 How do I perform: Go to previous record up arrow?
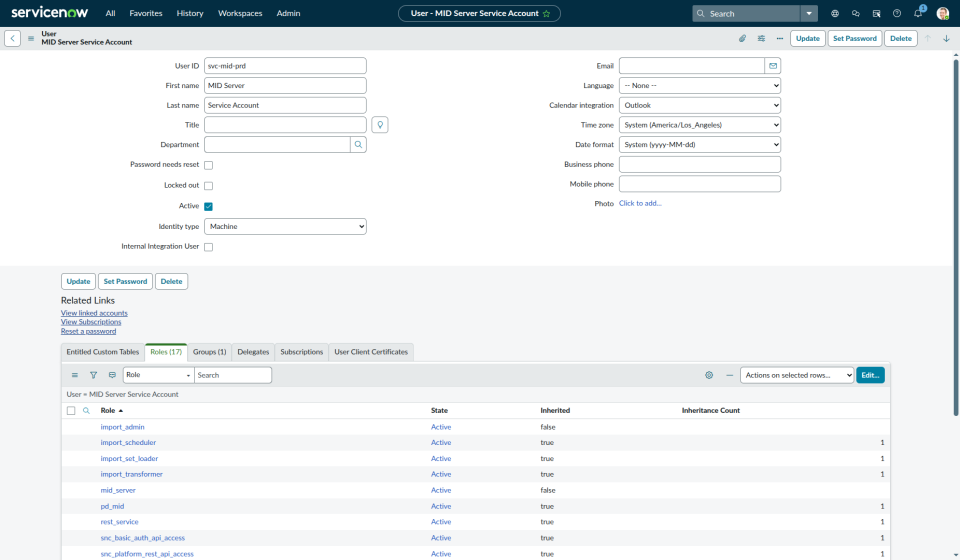928,39
